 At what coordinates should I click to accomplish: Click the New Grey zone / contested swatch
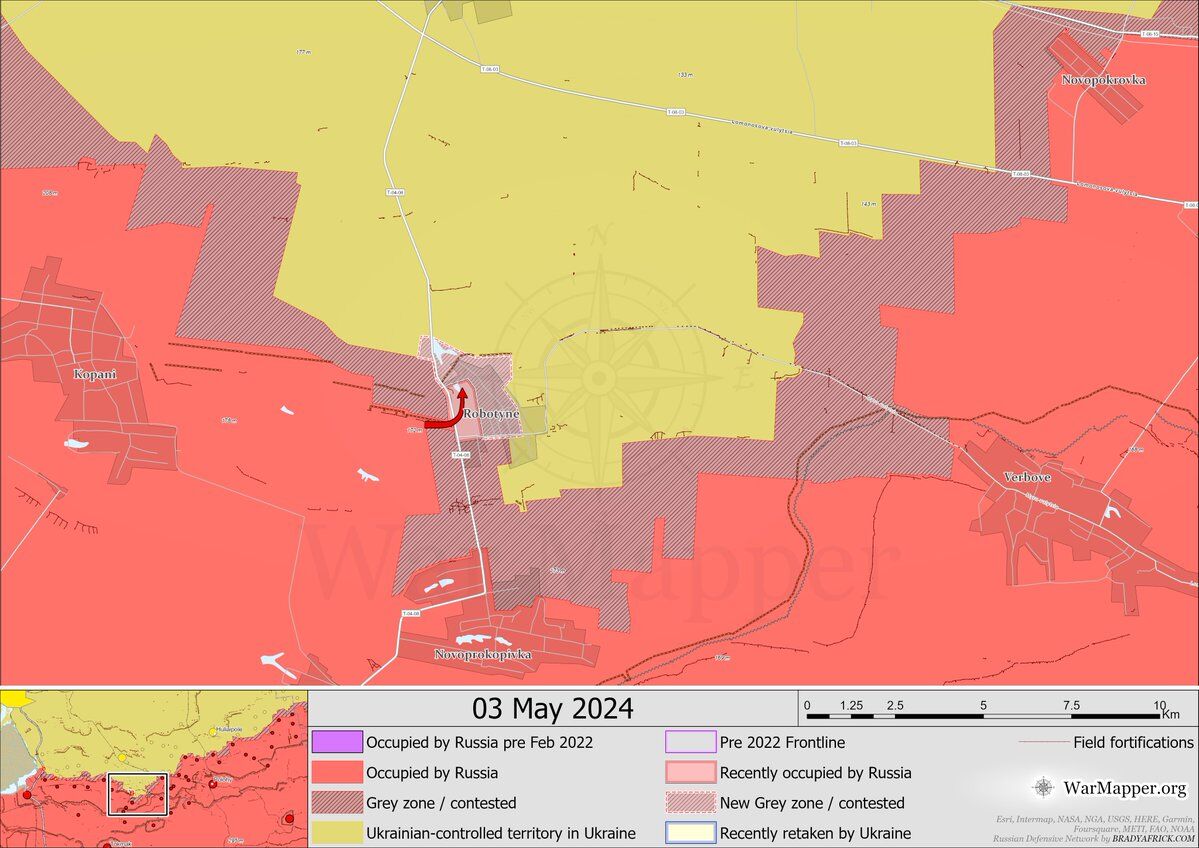tap(690, 802)
